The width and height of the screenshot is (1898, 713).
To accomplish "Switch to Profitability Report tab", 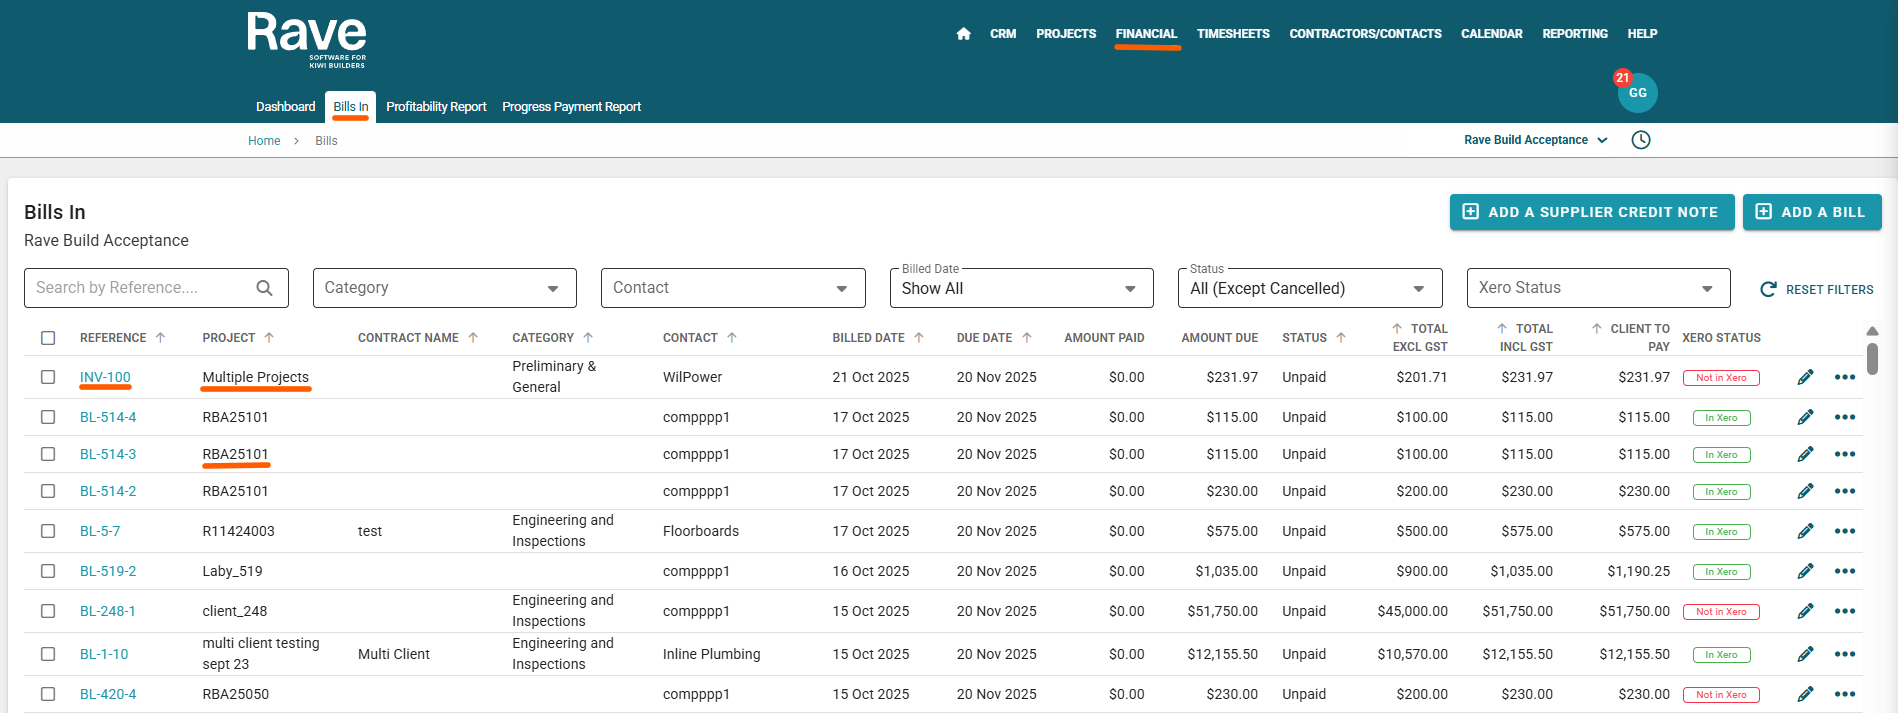I will coord(436,107).
